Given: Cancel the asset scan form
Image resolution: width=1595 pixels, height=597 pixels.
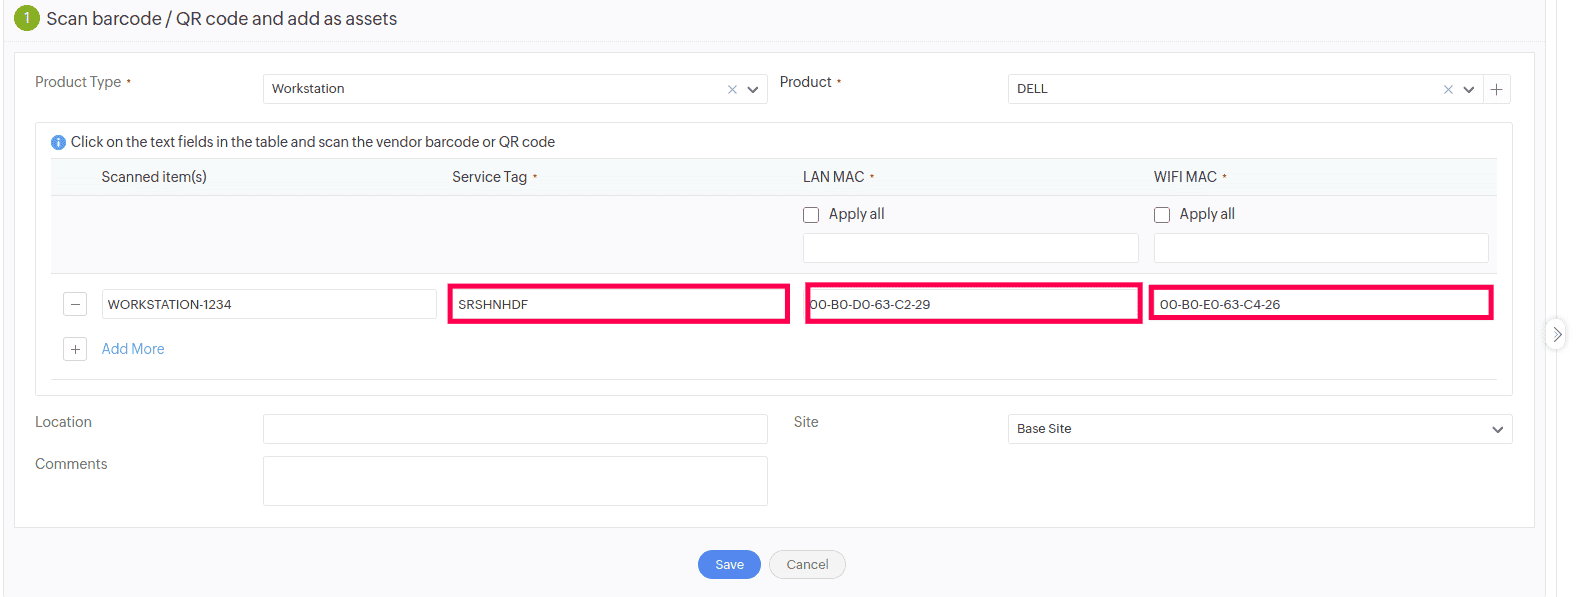Looking at the screenshot, I should pyautogui.click(x=807, y=565).
